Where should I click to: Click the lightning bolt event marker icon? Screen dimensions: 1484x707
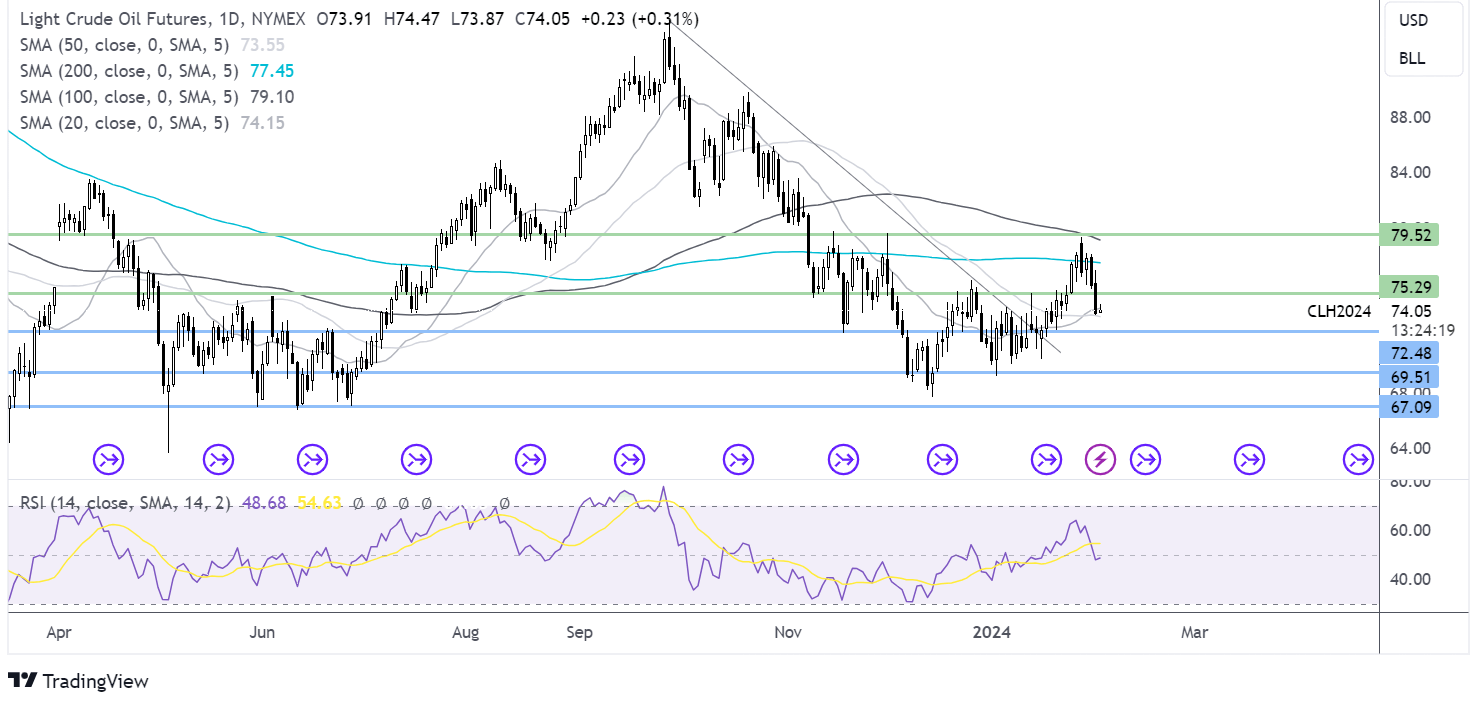click(1101, 460)
